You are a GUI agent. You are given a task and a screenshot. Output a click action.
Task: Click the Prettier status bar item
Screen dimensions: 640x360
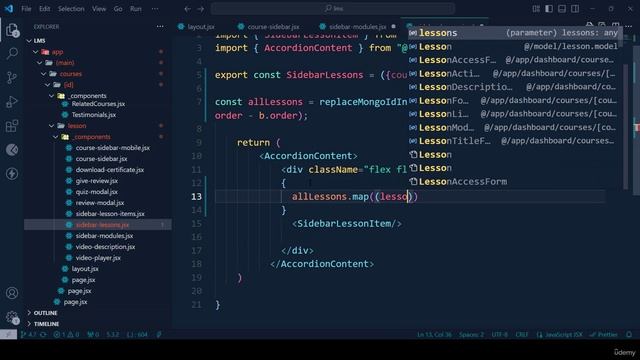[x=604, y=335]
